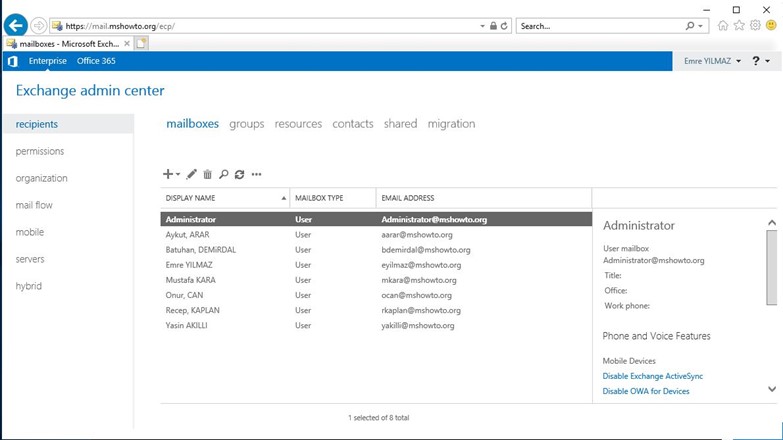This screenshot has height=440, width=783.
Task: Click the ocan@mshowto.org email address
Action: tap(416, 295)
